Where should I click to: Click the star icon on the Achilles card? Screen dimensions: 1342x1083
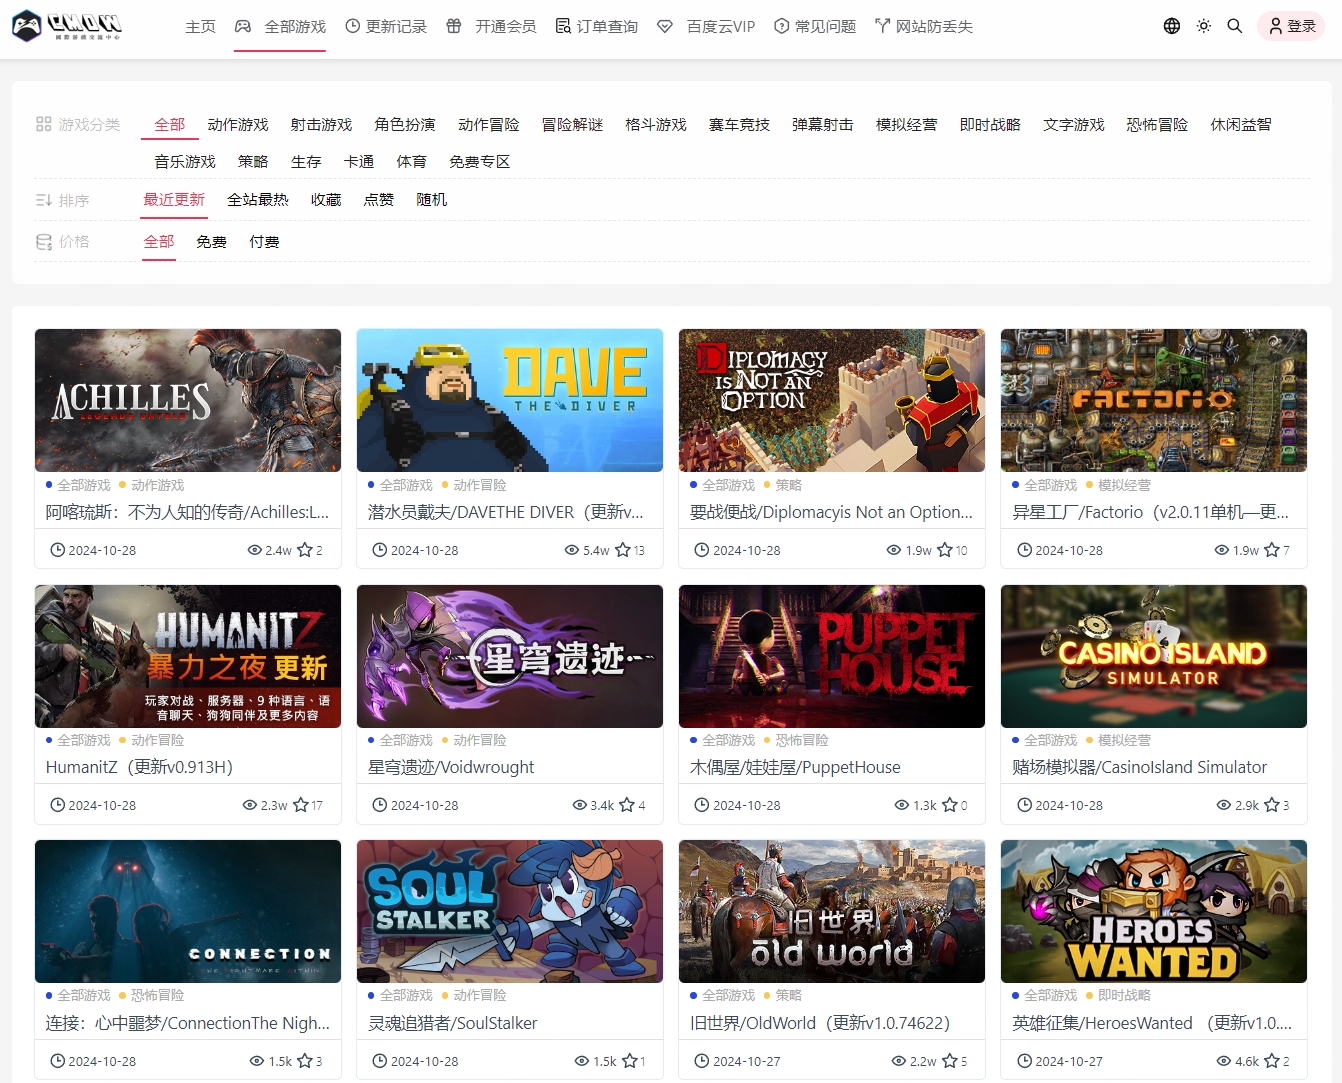tap(305, 550)
